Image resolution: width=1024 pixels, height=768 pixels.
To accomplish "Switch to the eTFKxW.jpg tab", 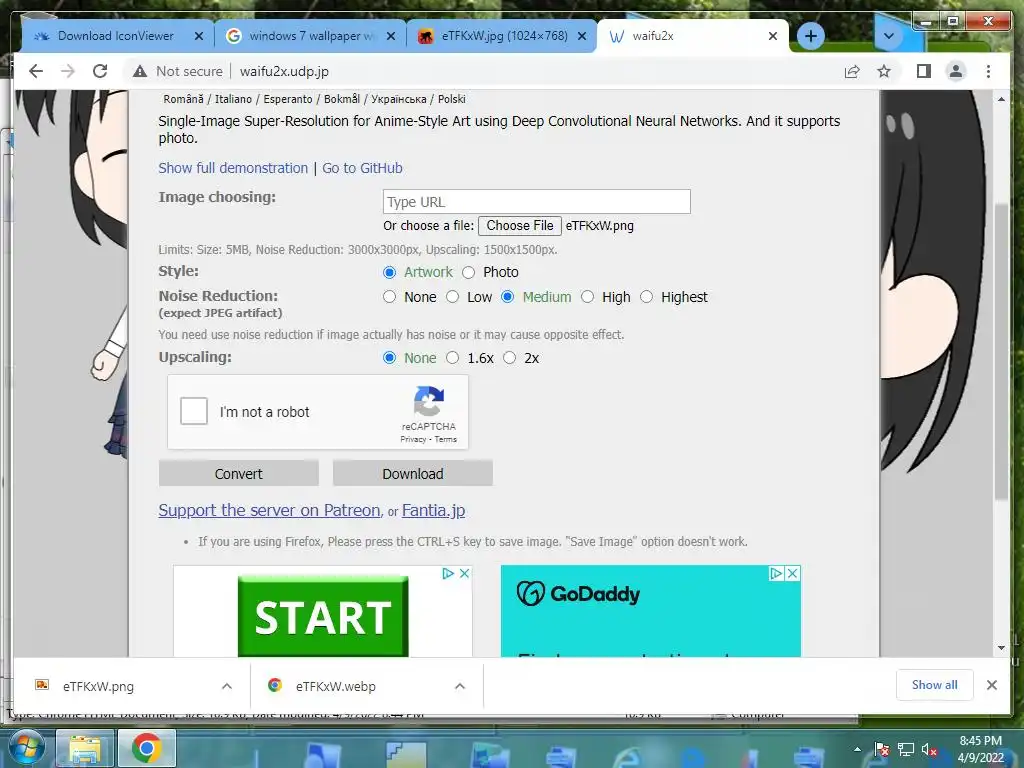I will [502, 36].
